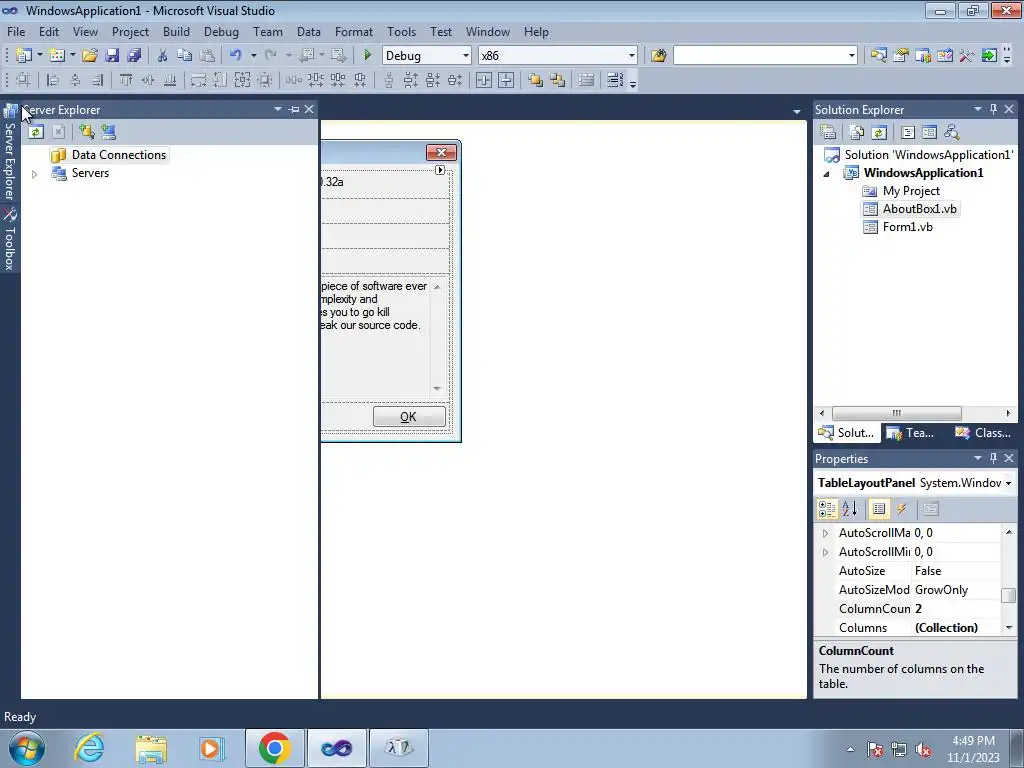
Task: Click the Show All Files icon in Solution Explorer
Action: coord(857,132)
